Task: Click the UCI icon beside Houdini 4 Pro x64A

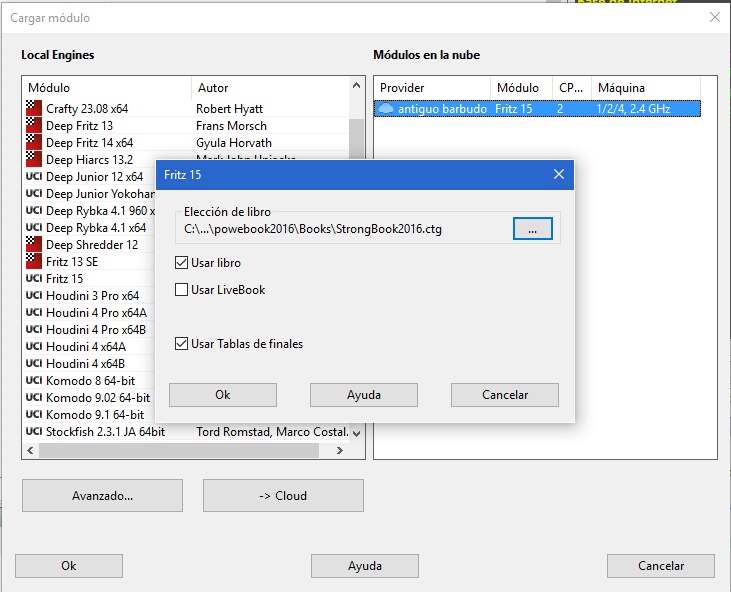Action: coord(34,312)
